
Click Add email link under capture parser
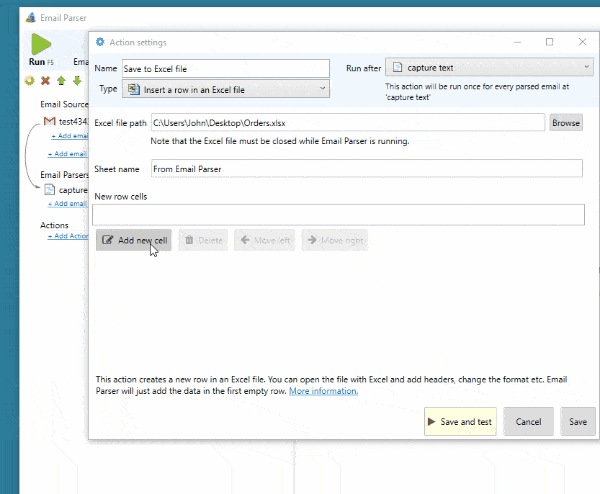point(67,204)
